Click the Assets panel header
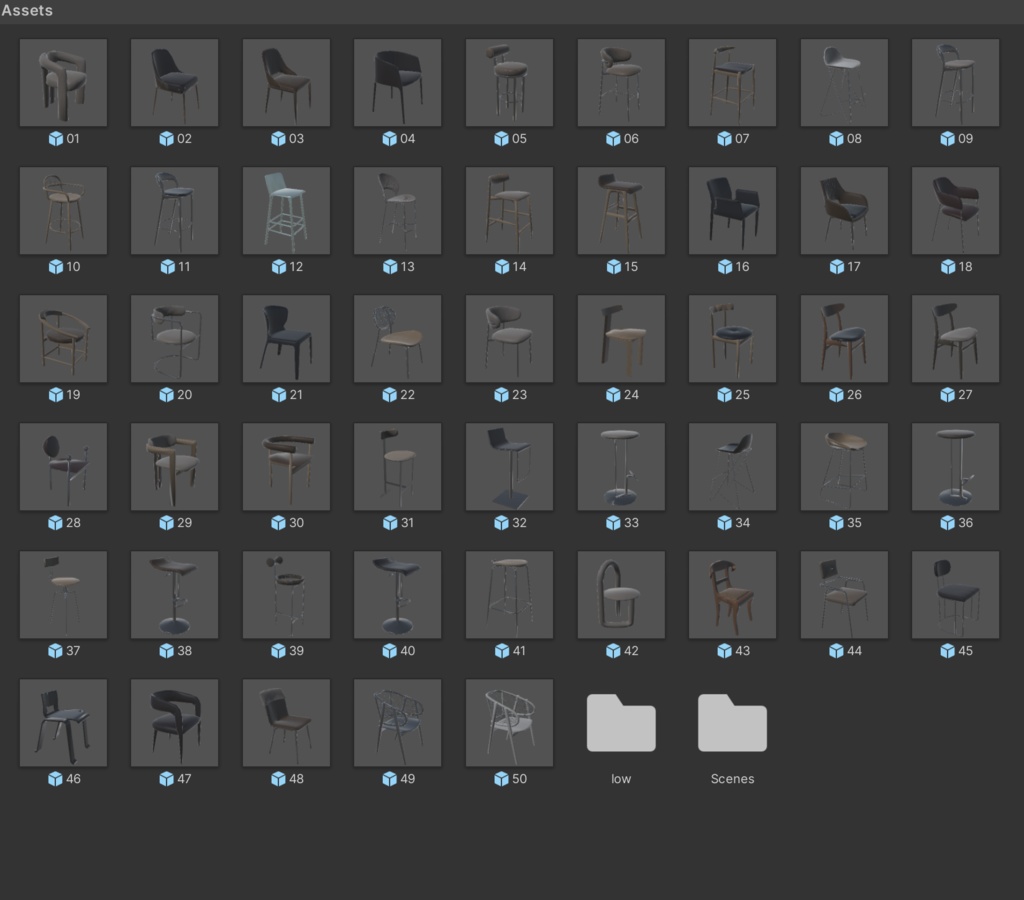1024x900 pixels. pyautogui.click(x=26, y=10)
